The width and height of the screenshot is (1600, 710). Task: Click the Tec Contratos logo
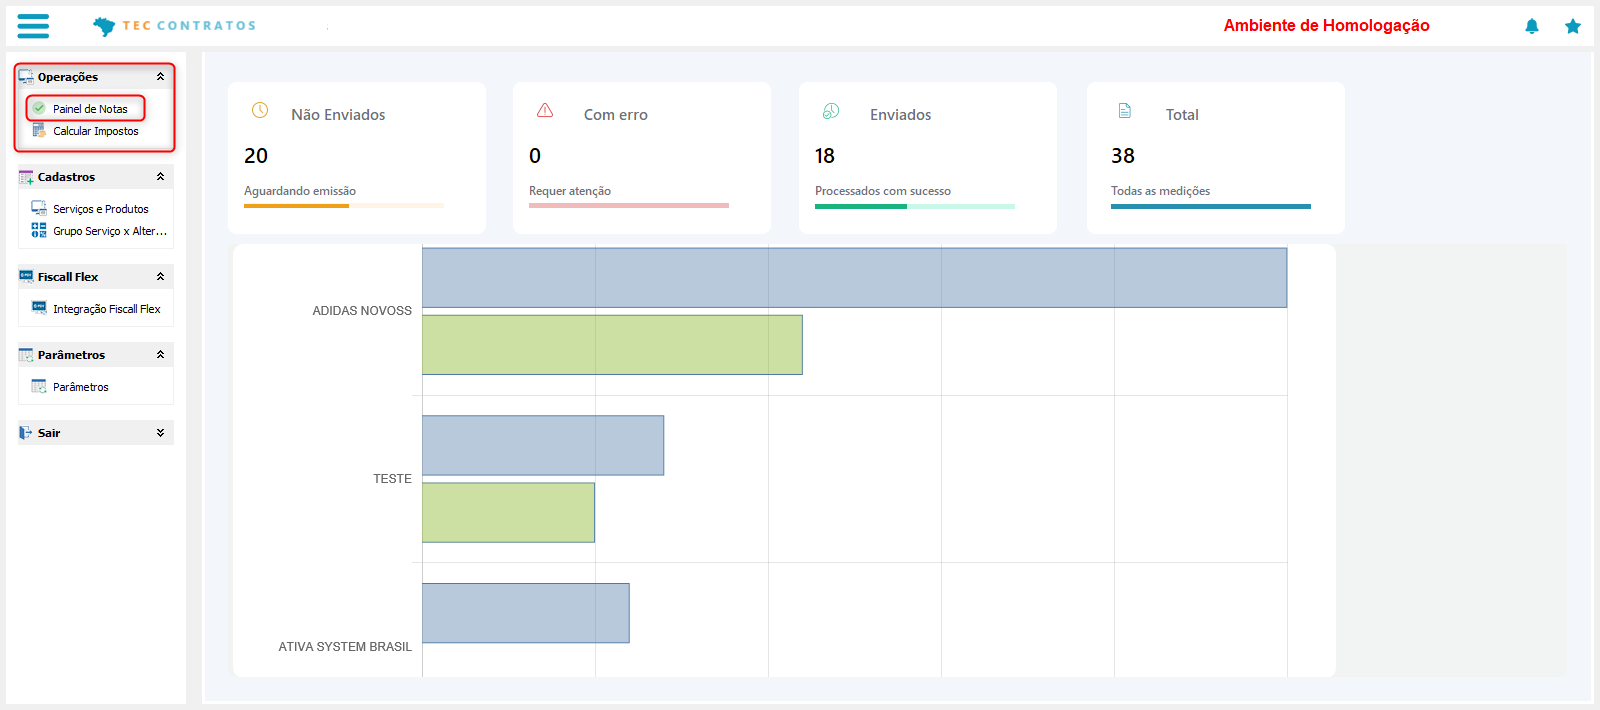[175, 26]
